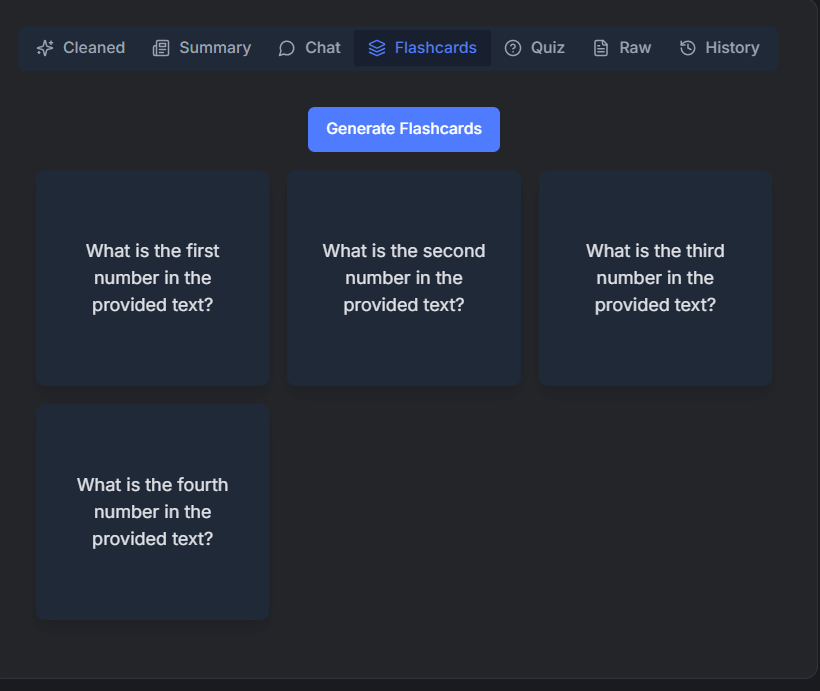
Task: Flip the second number flashcard
Action: (x=403, y=277)
